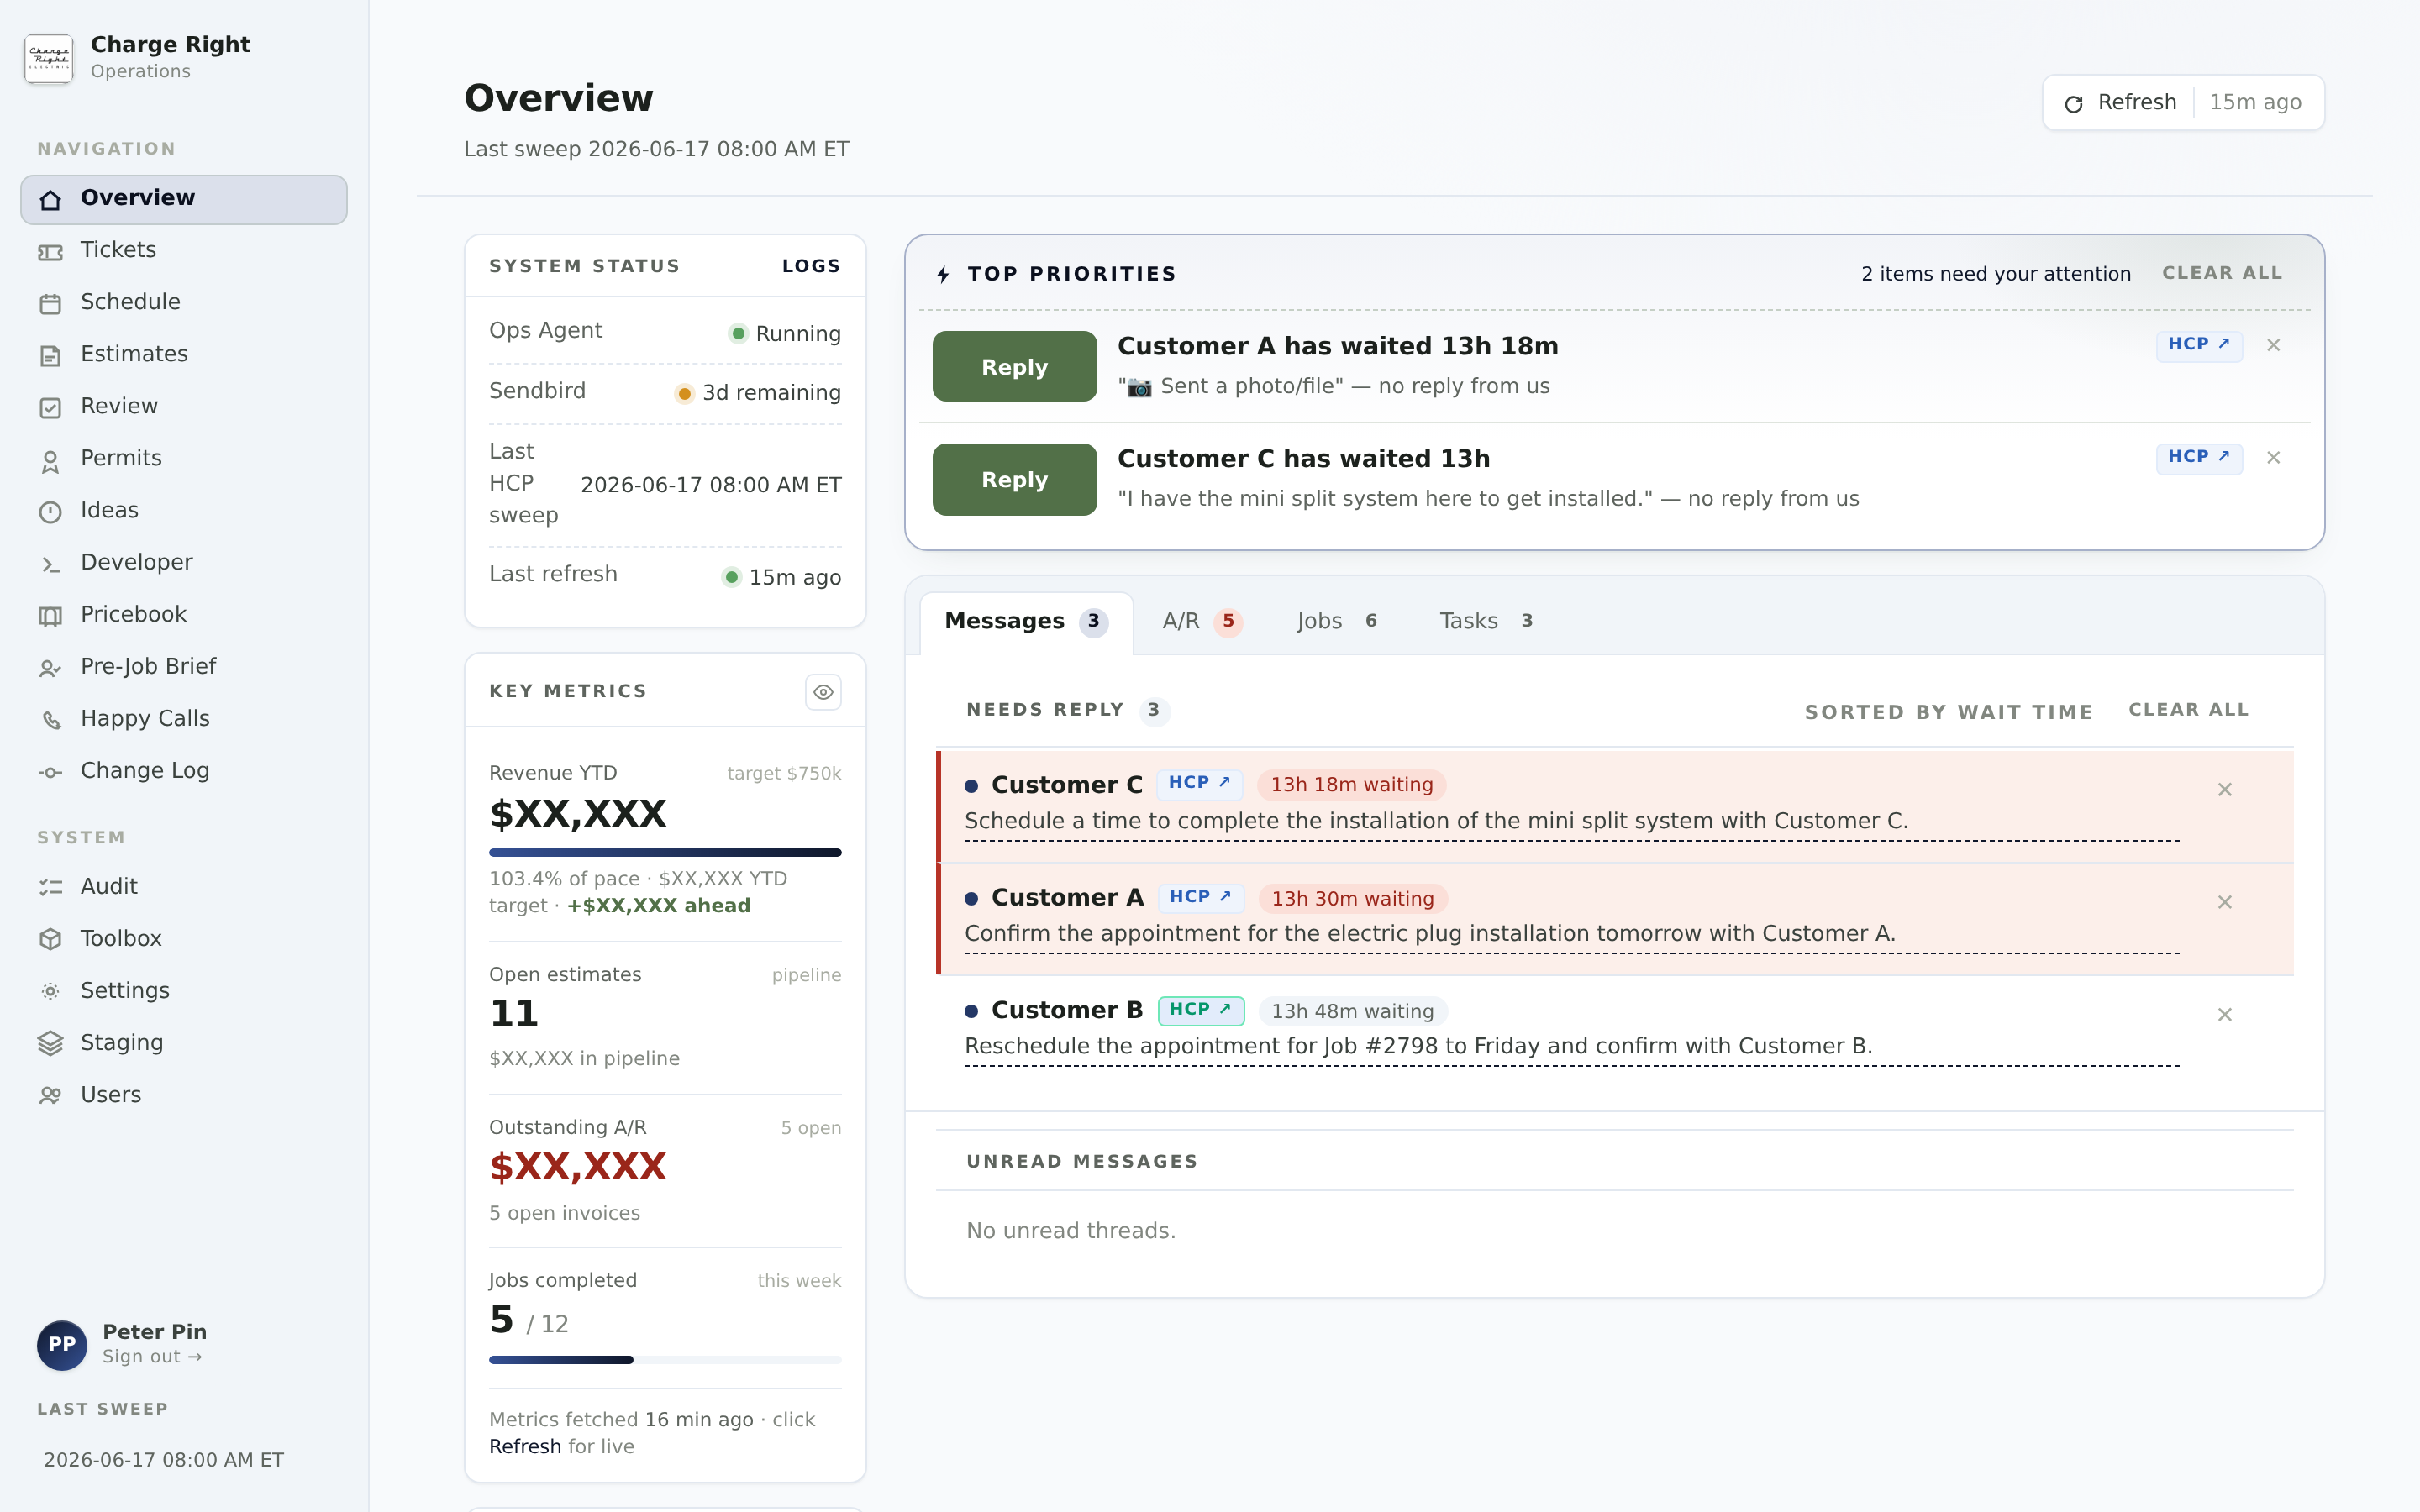The height and width of the screenshot is (1512, 2420).
Task: Click the lightning bolt Top Priorities icon
Action: (x=943, y=274)
